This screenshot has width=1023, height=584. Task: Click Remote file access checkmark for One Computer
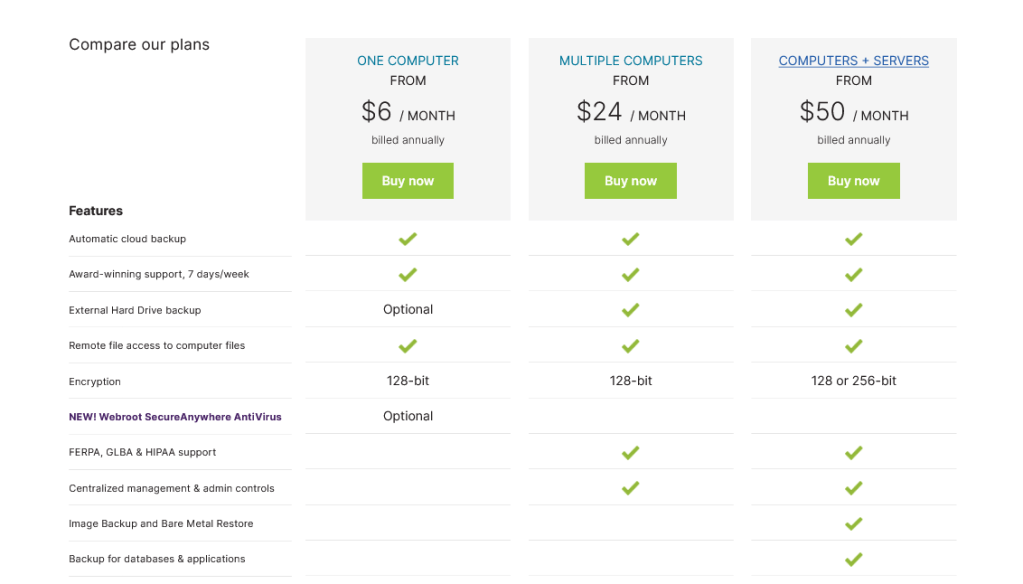tap(407, 346)
